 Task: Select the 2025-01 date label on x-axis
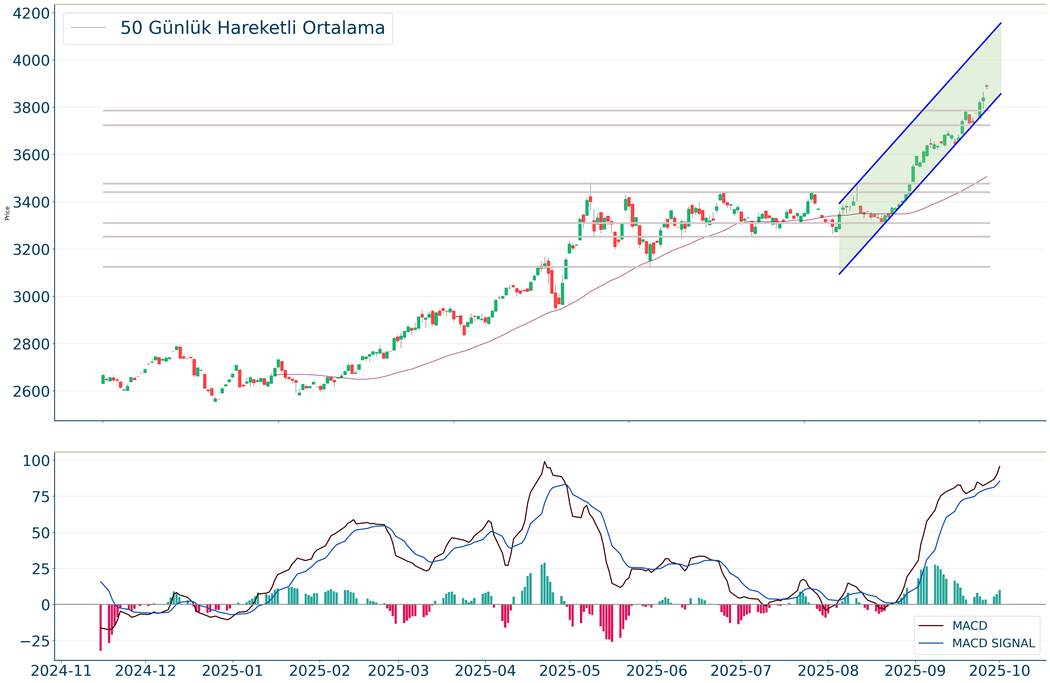[236, 669]
